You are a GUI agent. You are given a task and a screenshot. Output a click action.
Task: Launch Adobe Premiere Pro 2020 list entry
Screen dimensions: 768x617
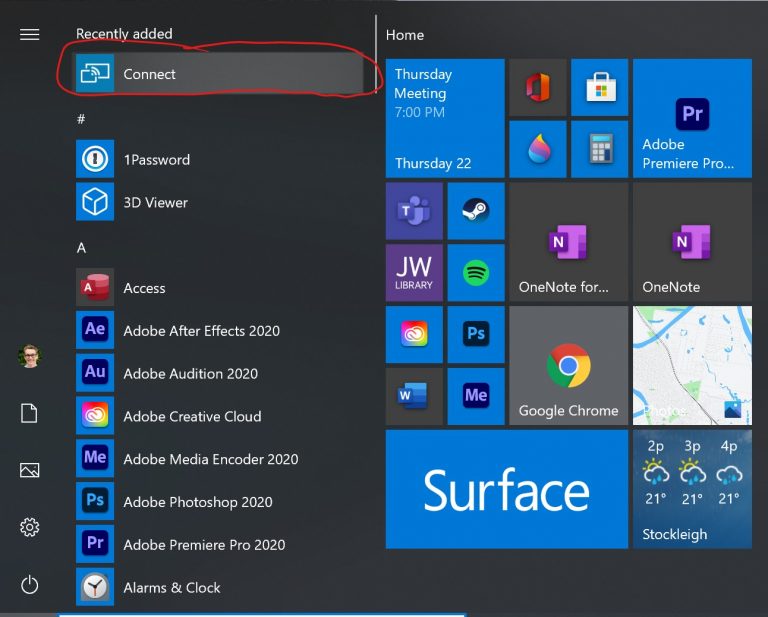pos(219,544)
